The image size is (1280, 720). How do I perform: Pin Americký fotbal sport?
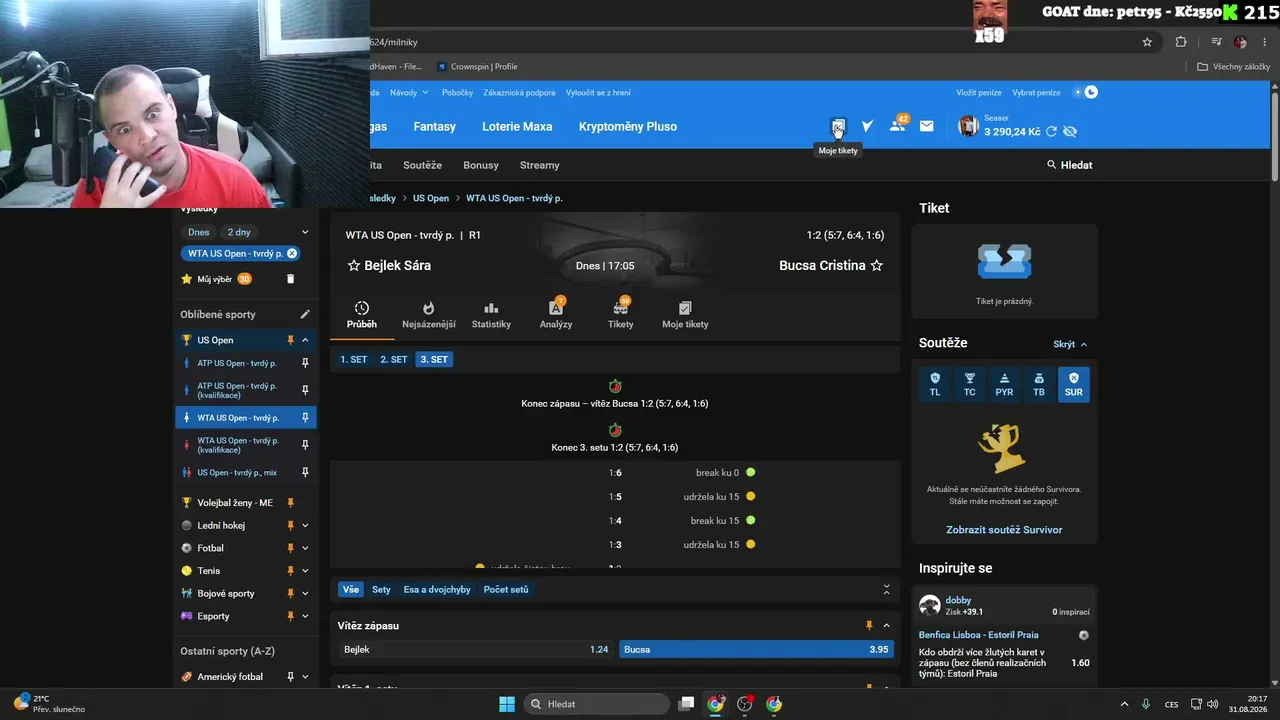(291, 677)
